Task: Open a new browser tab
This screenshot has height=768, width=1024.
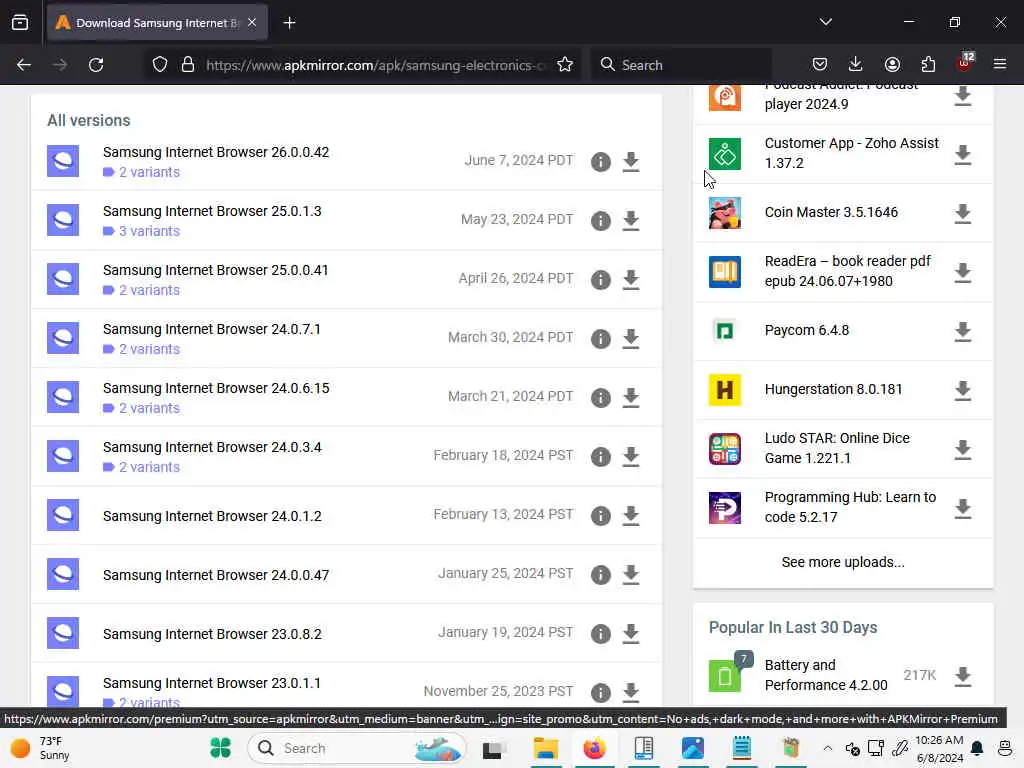Action: click(289, 23)
